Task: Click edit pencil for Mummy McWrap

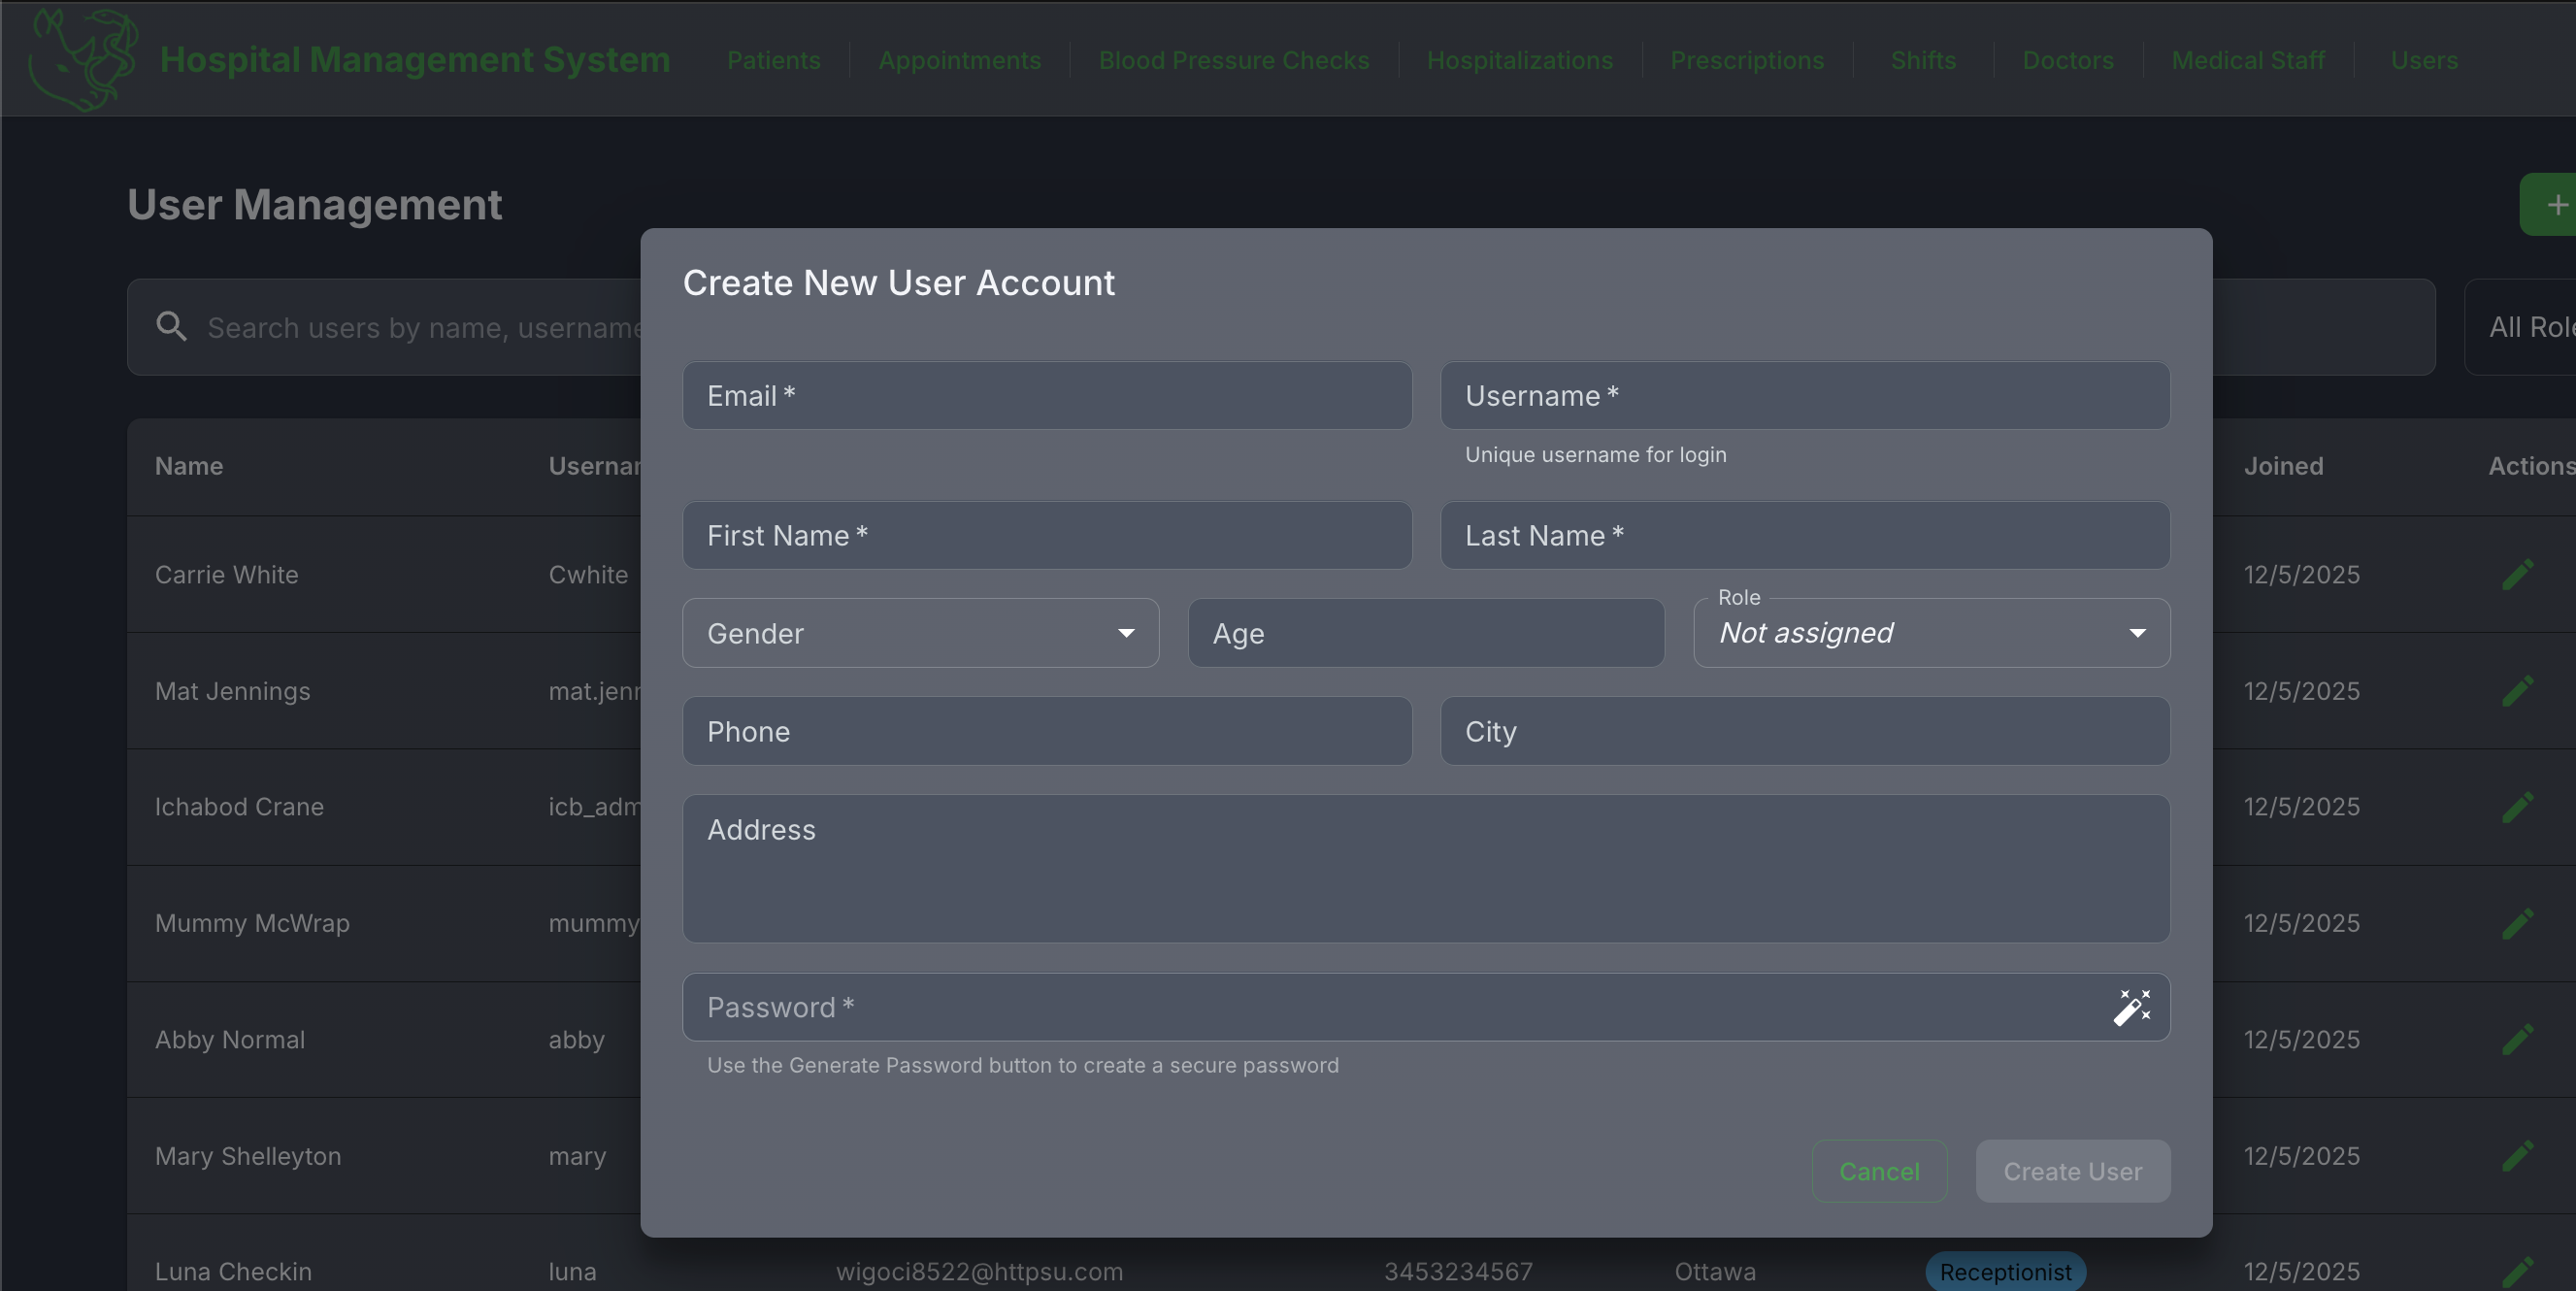Action: [2517, 923]
